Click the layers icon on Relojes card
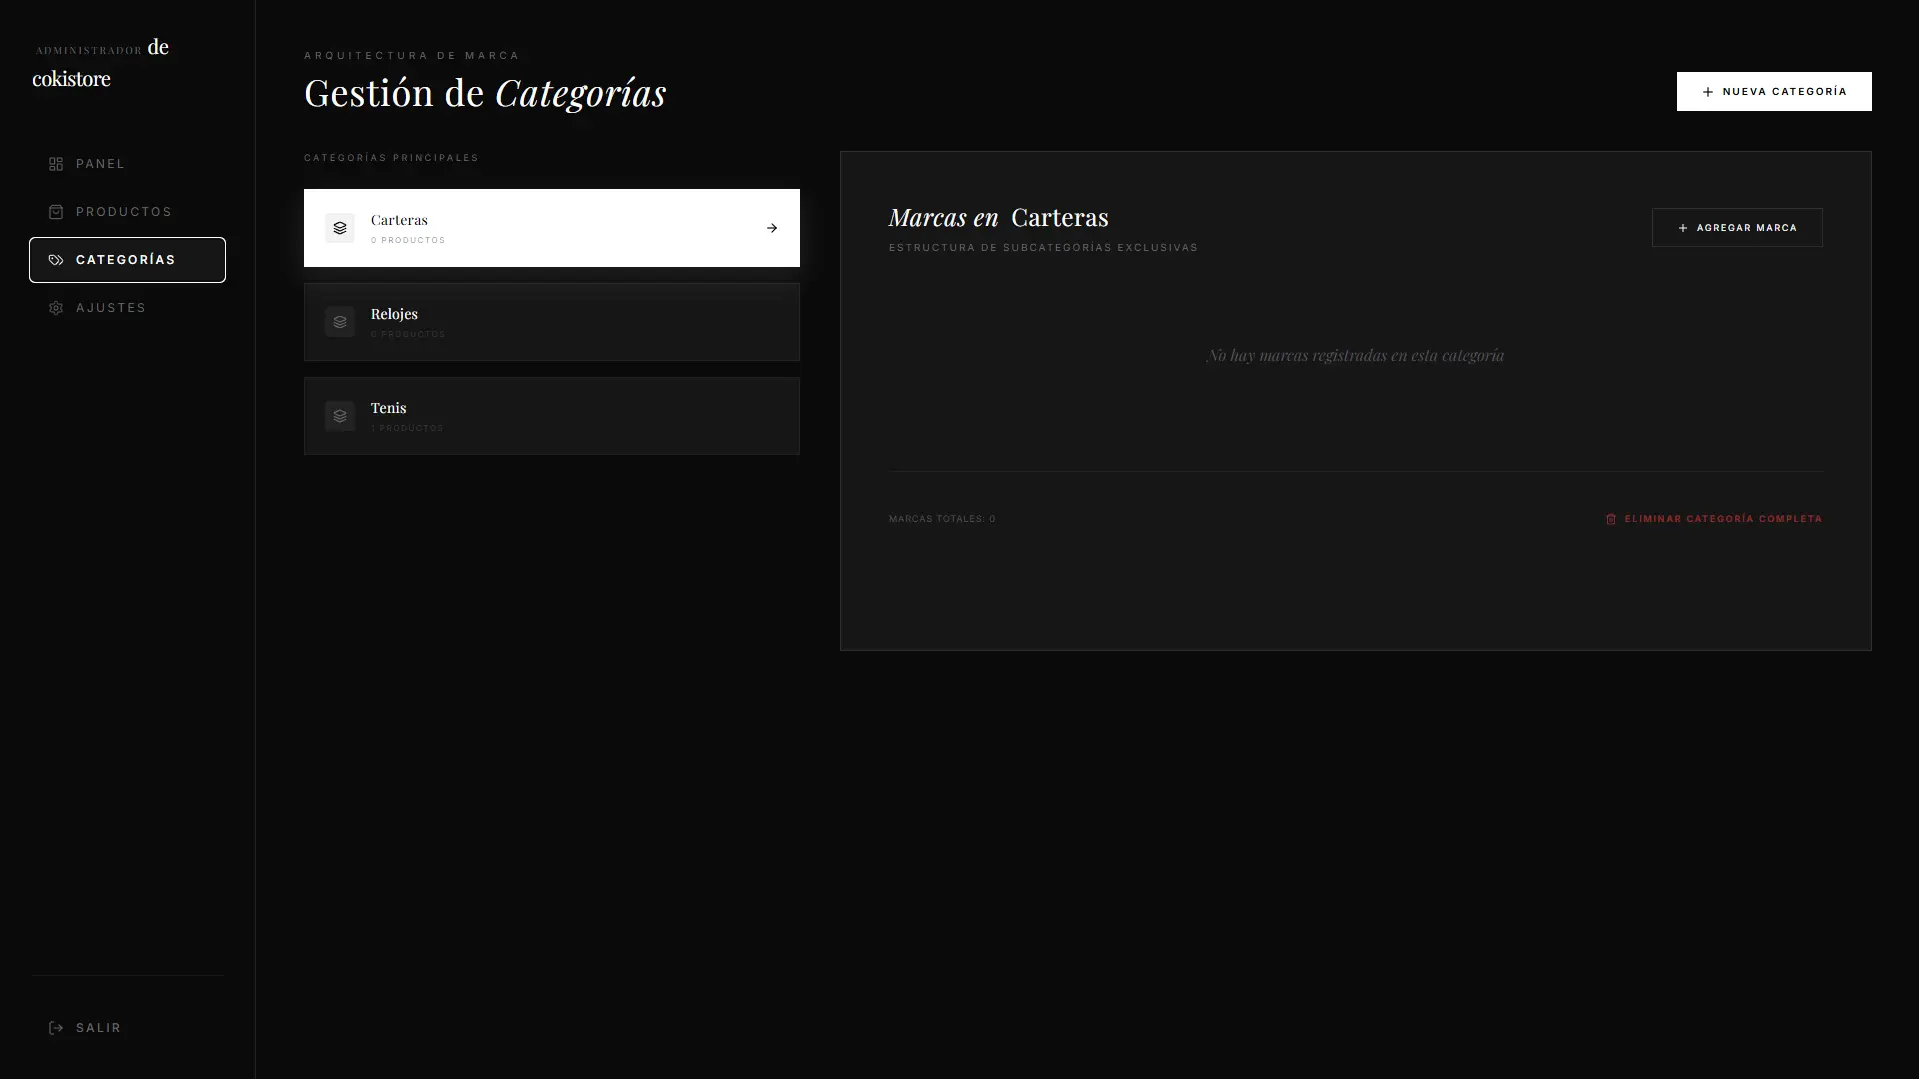This screenshot has width=1919, height=1079. point(340,322)
